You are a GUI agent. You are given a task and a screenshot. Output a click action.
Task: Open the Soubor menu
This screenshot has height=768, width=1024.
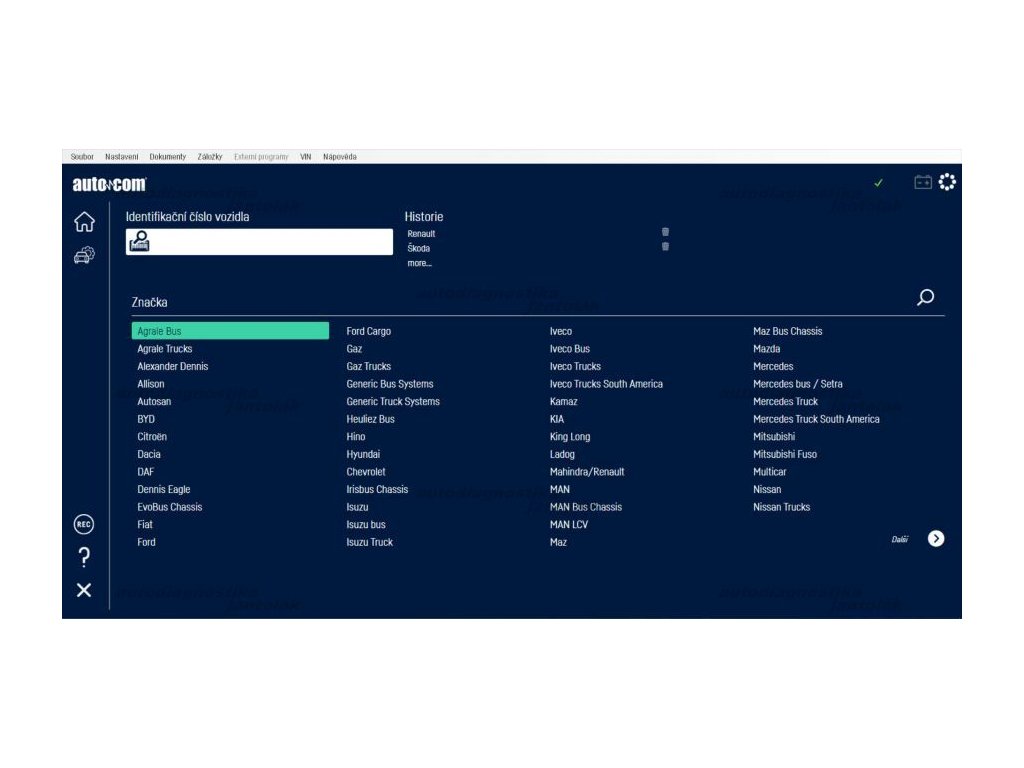click(82, 157)
